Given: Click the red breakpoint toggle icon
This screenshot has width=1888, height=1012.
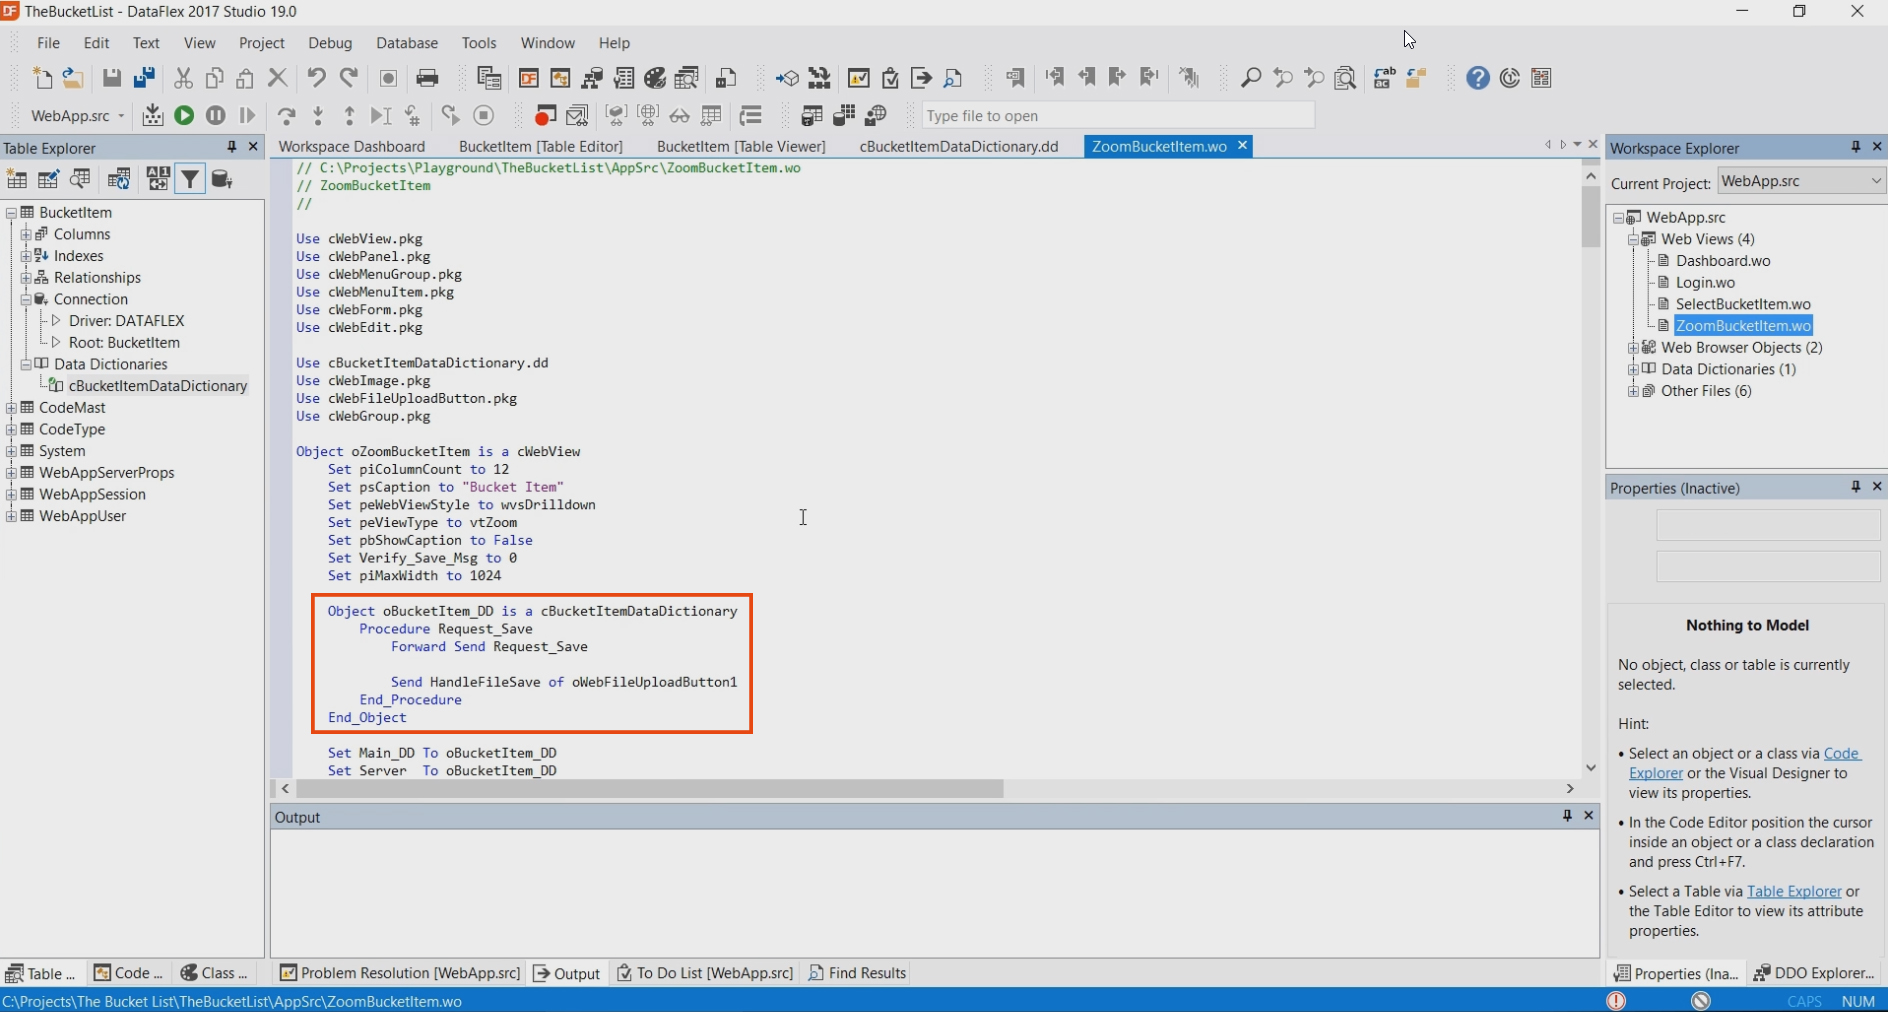Looking at the screenshot, I should (x=544, y=116).
